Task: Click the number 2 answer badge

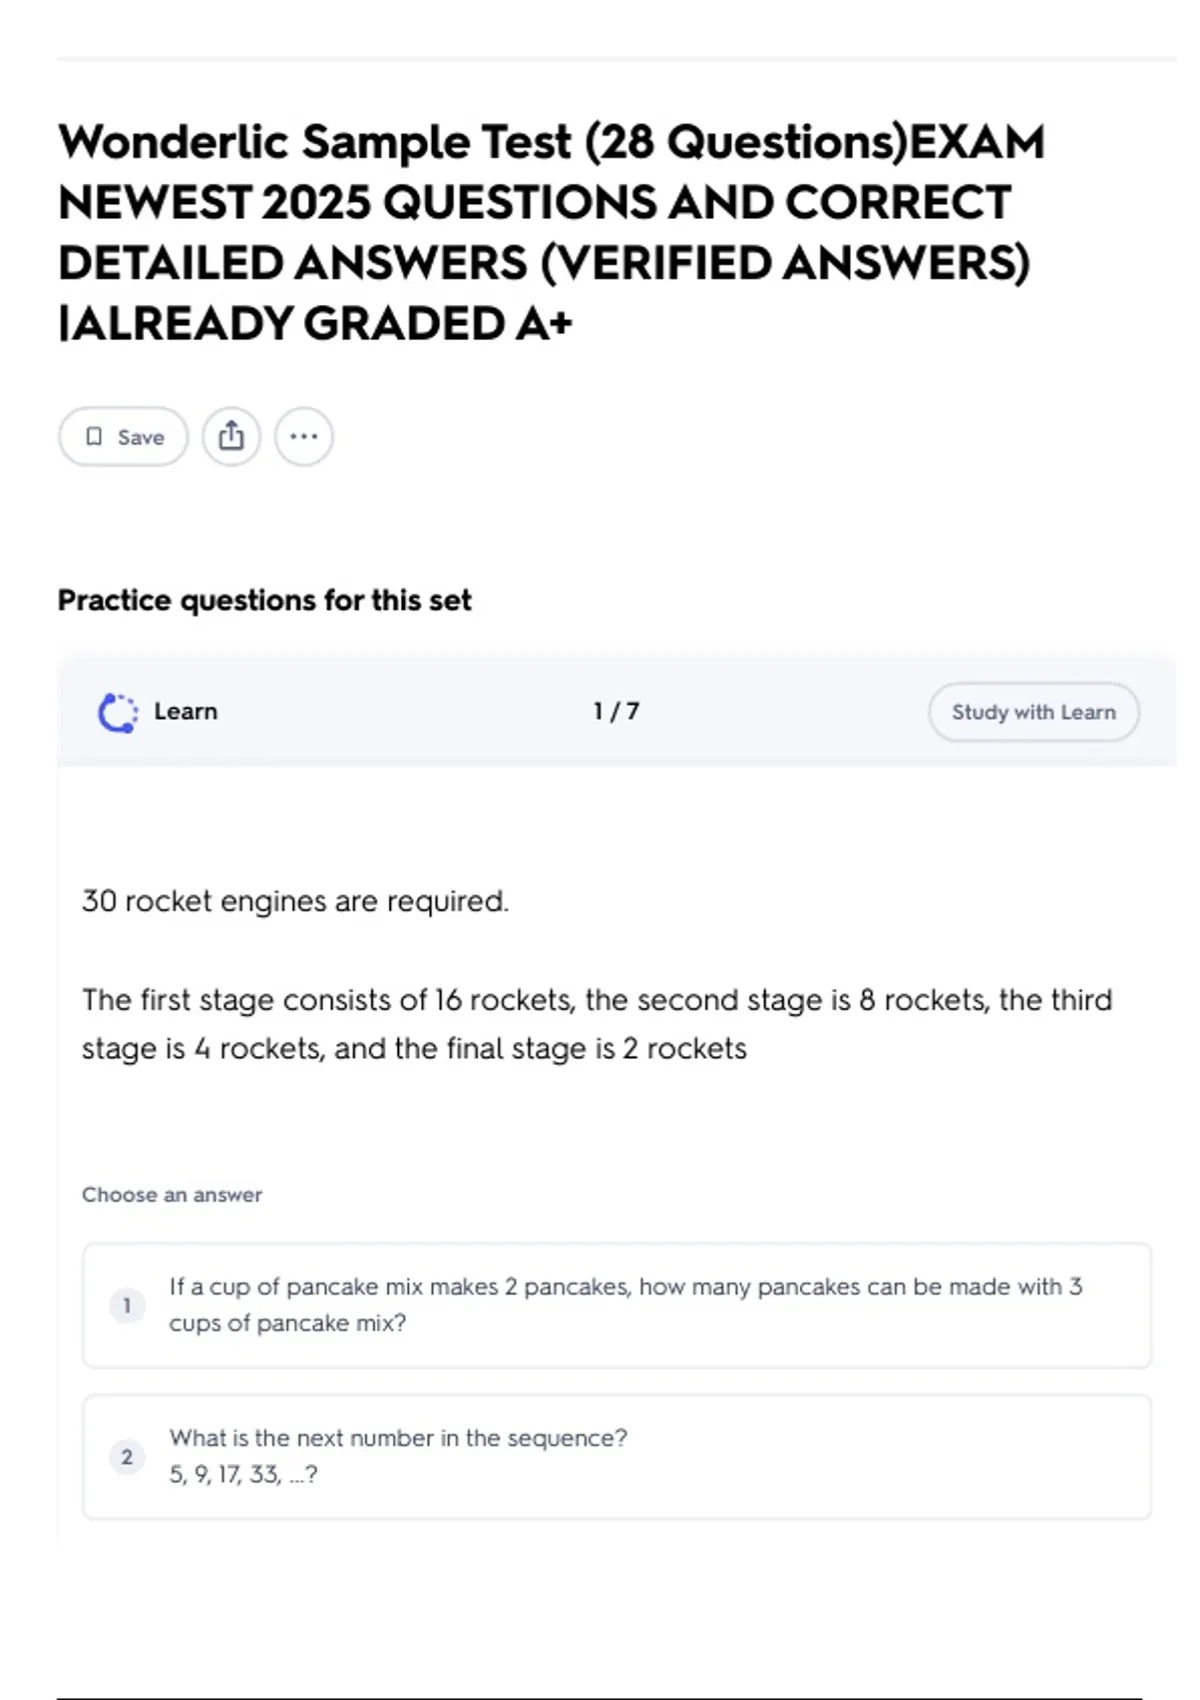Action: coord(127,1457)
